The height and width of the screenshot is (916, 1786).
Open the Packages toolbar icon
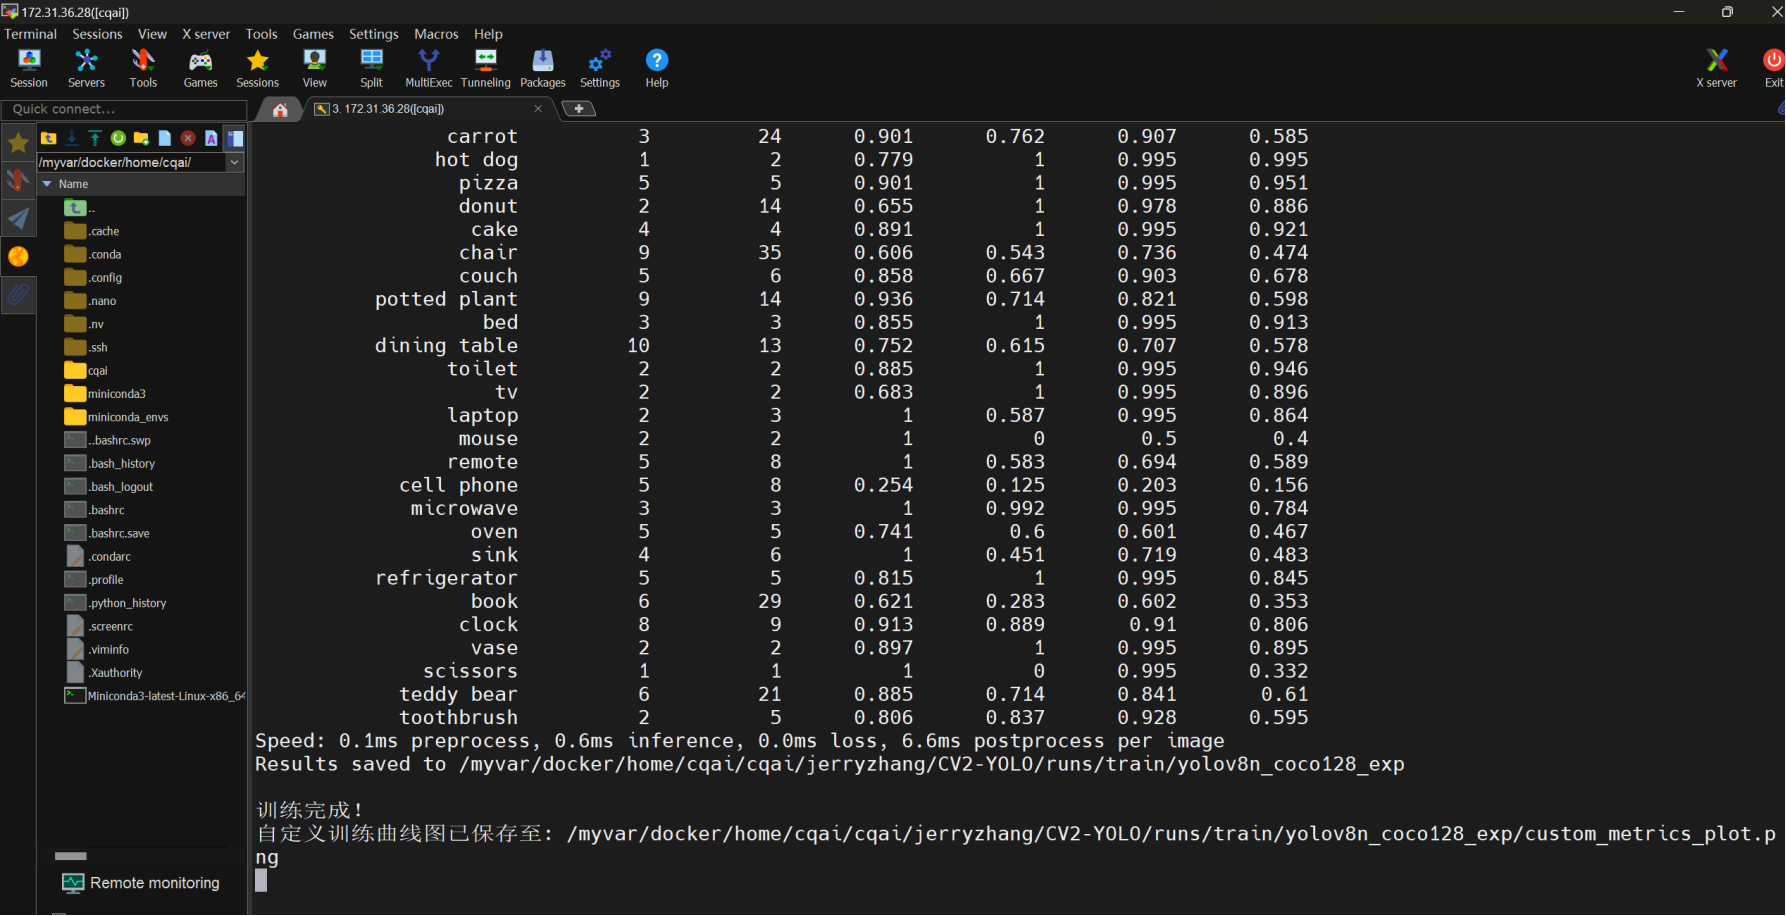(x=543, y=68)
